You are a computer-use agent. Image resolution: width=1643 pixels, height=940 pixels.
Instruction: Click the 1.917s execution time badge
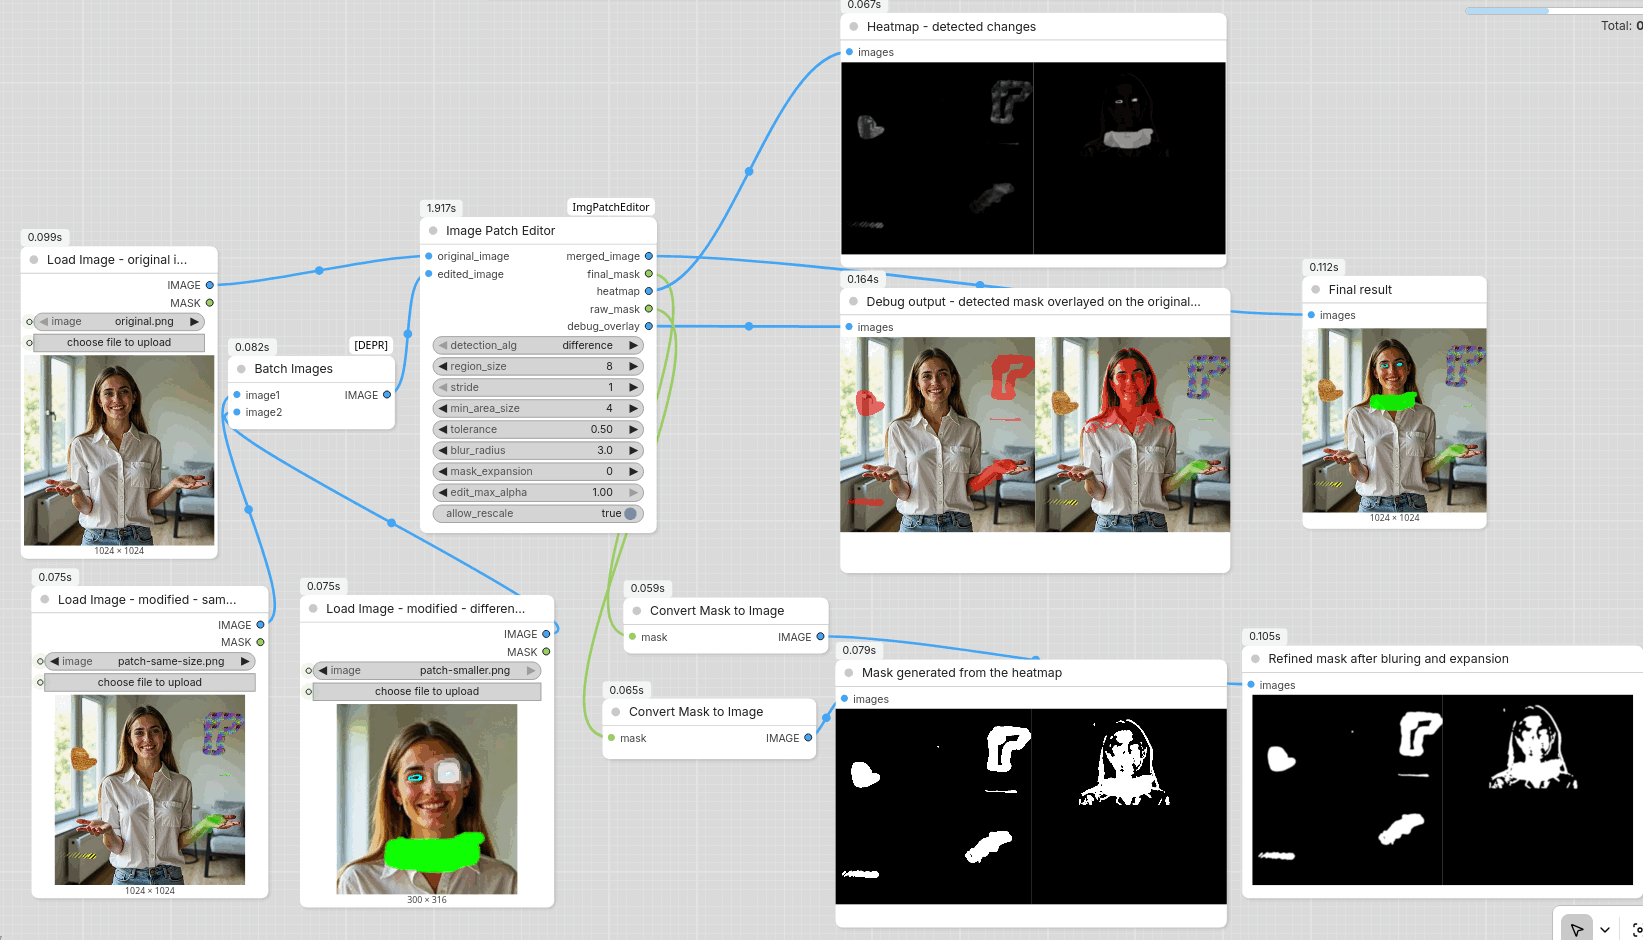pos(441,209)
